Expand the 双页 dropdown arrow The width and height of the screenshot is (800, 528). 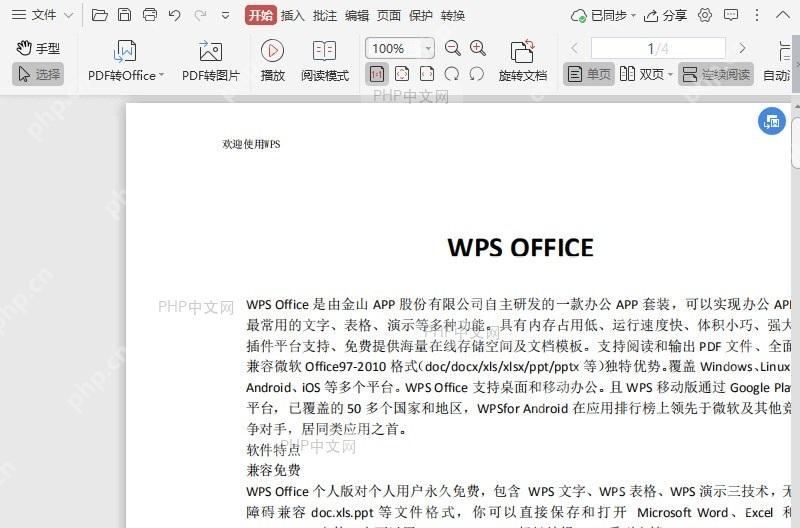point(670,75)
